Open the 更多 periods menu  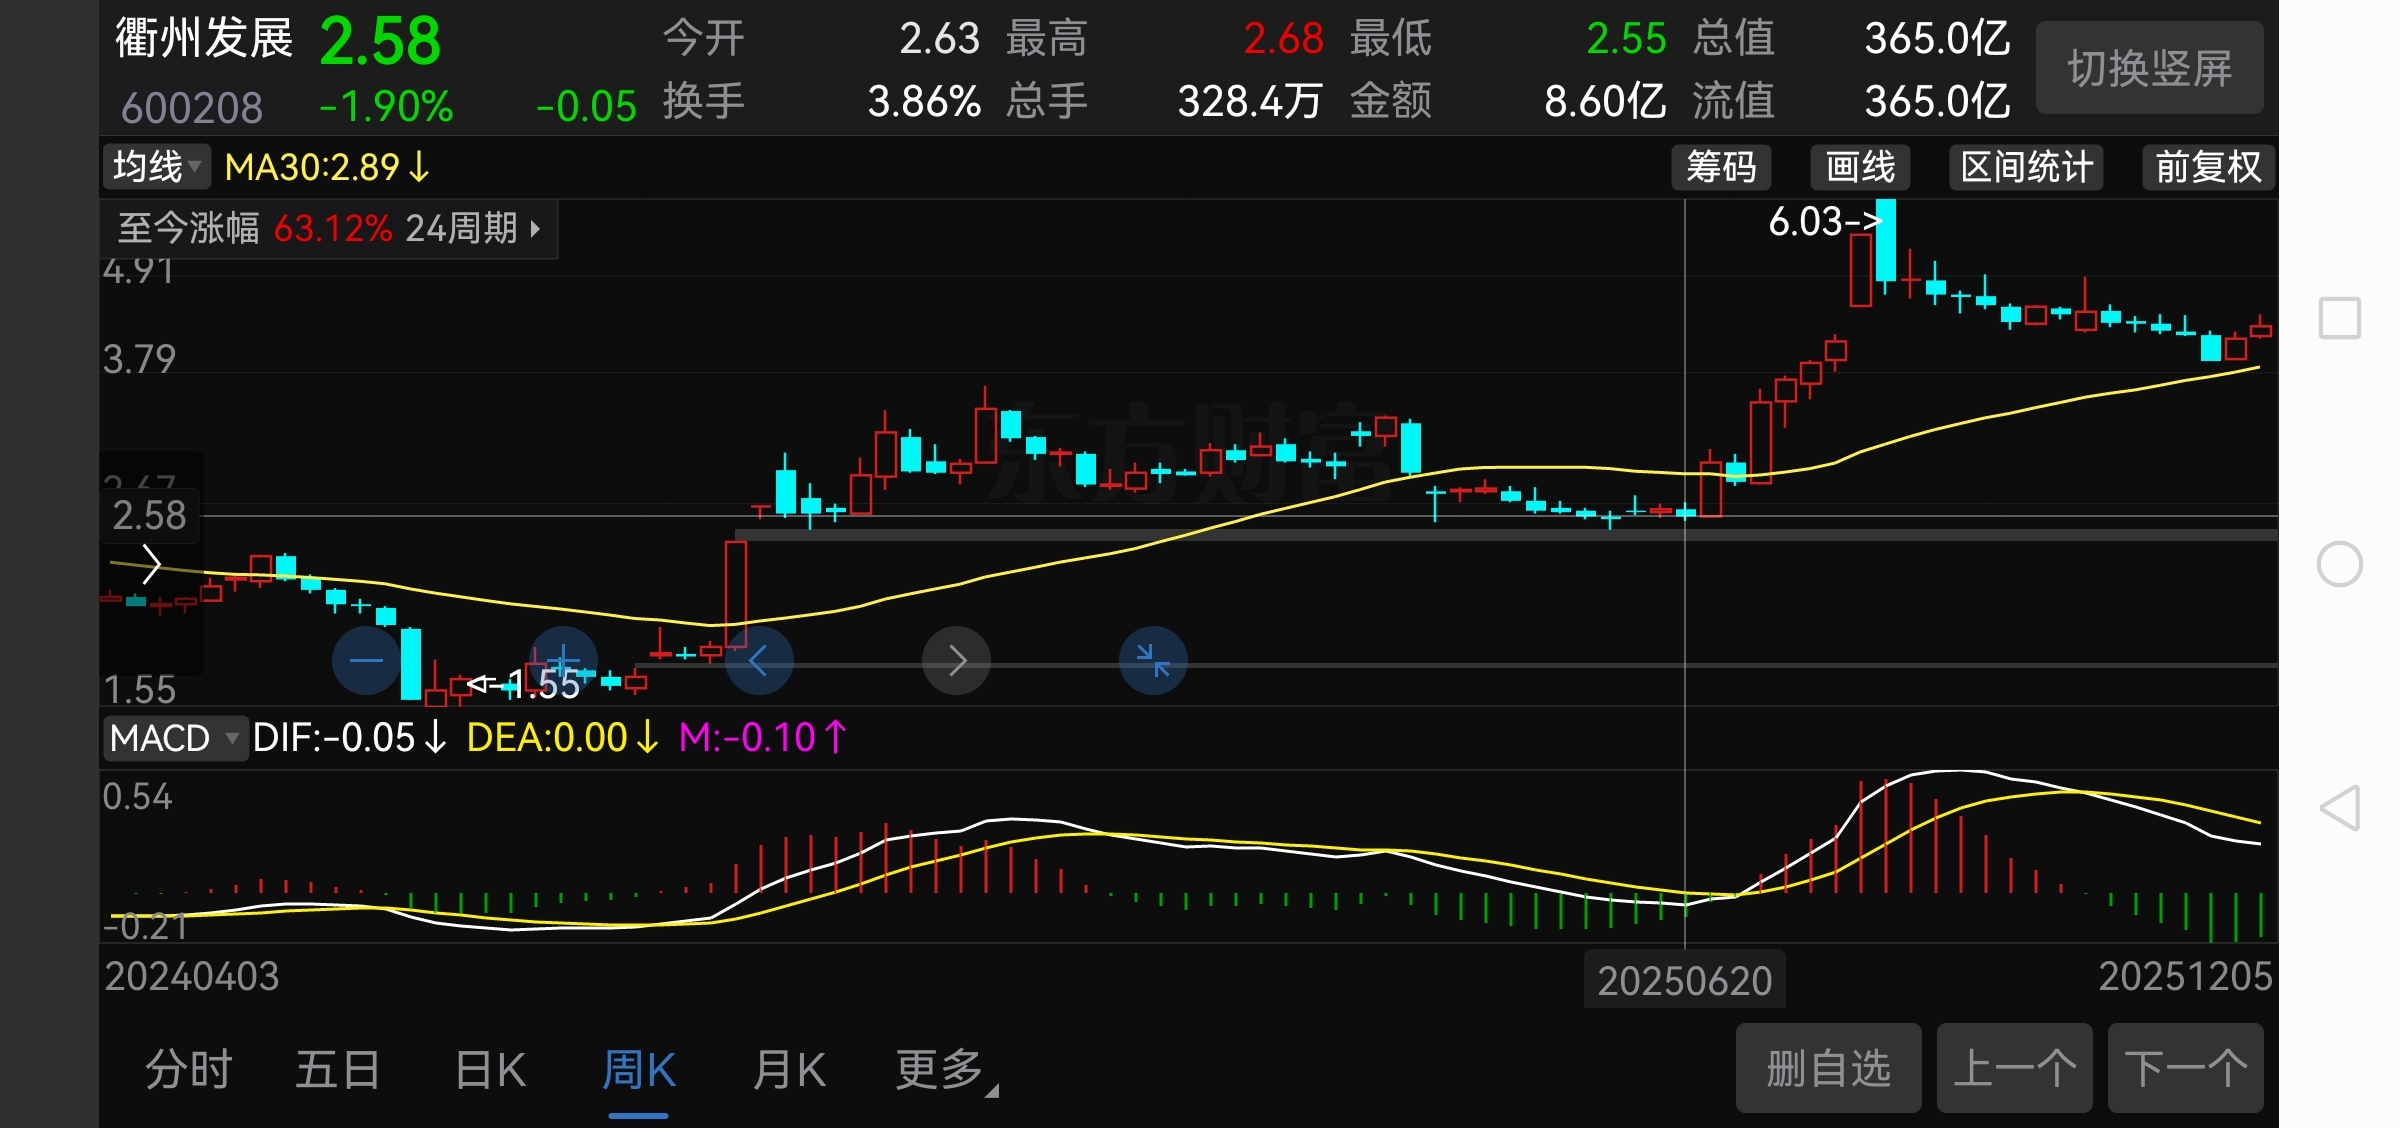click(942, 1070)
